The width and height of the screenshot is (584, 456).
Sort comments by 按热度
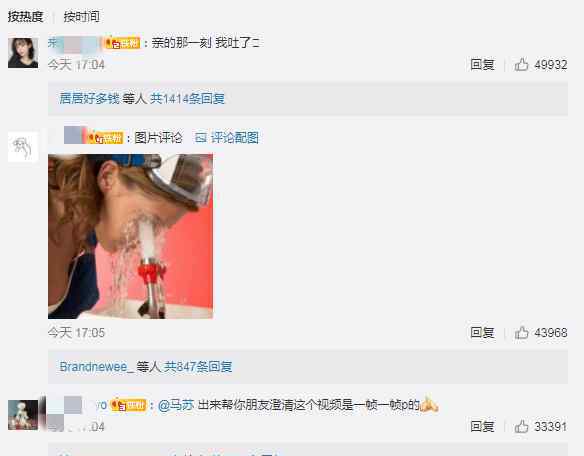pyautogui.click(x=25, y=17)
